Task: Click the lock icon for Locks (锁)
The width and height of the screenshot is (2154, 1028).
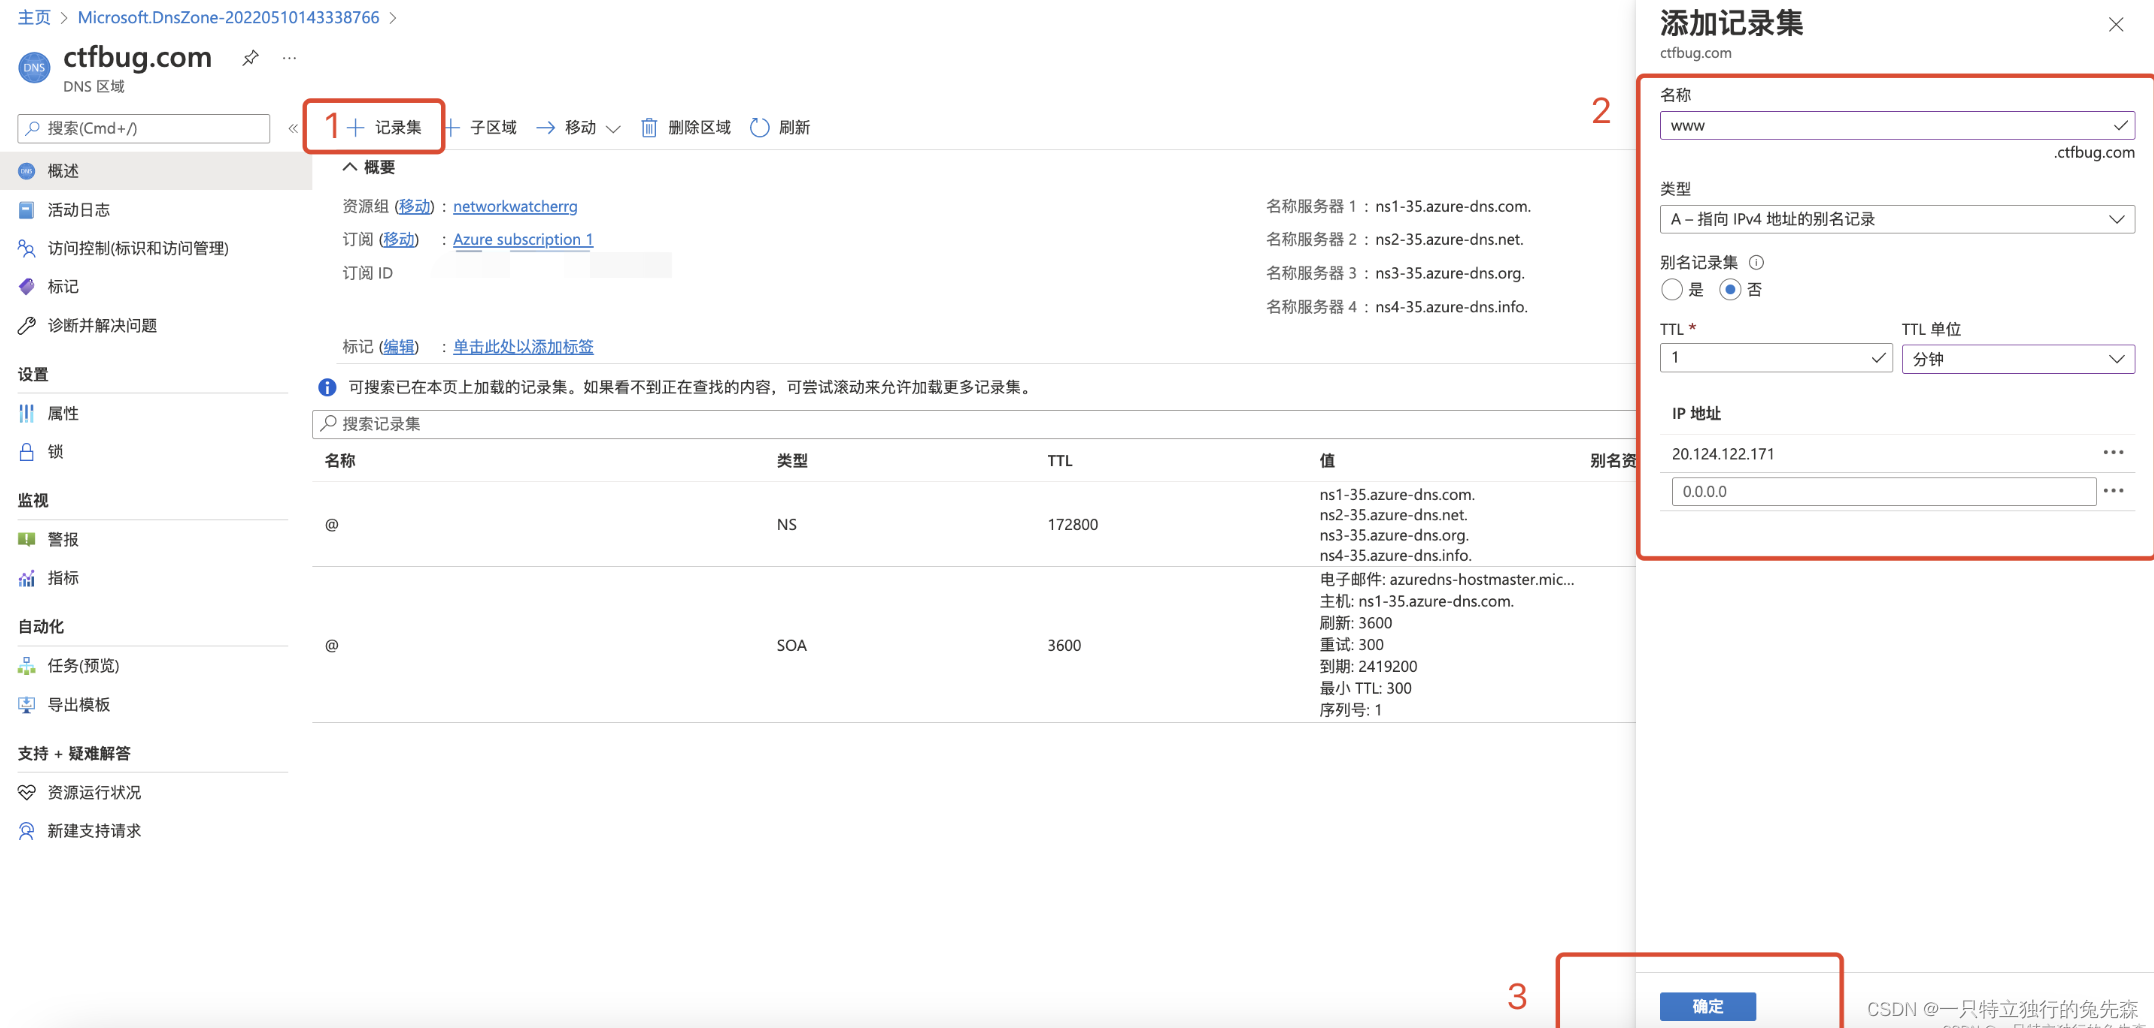Action: (x=27, y=452)
